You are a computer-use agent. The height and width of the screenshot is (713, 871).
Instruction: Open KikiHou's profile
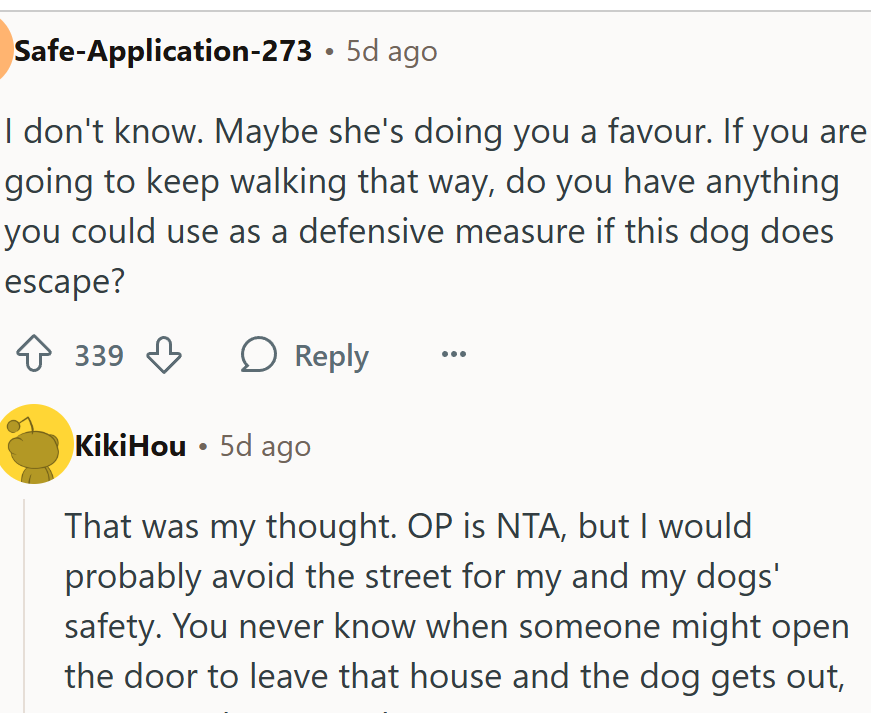coord(130,446)
